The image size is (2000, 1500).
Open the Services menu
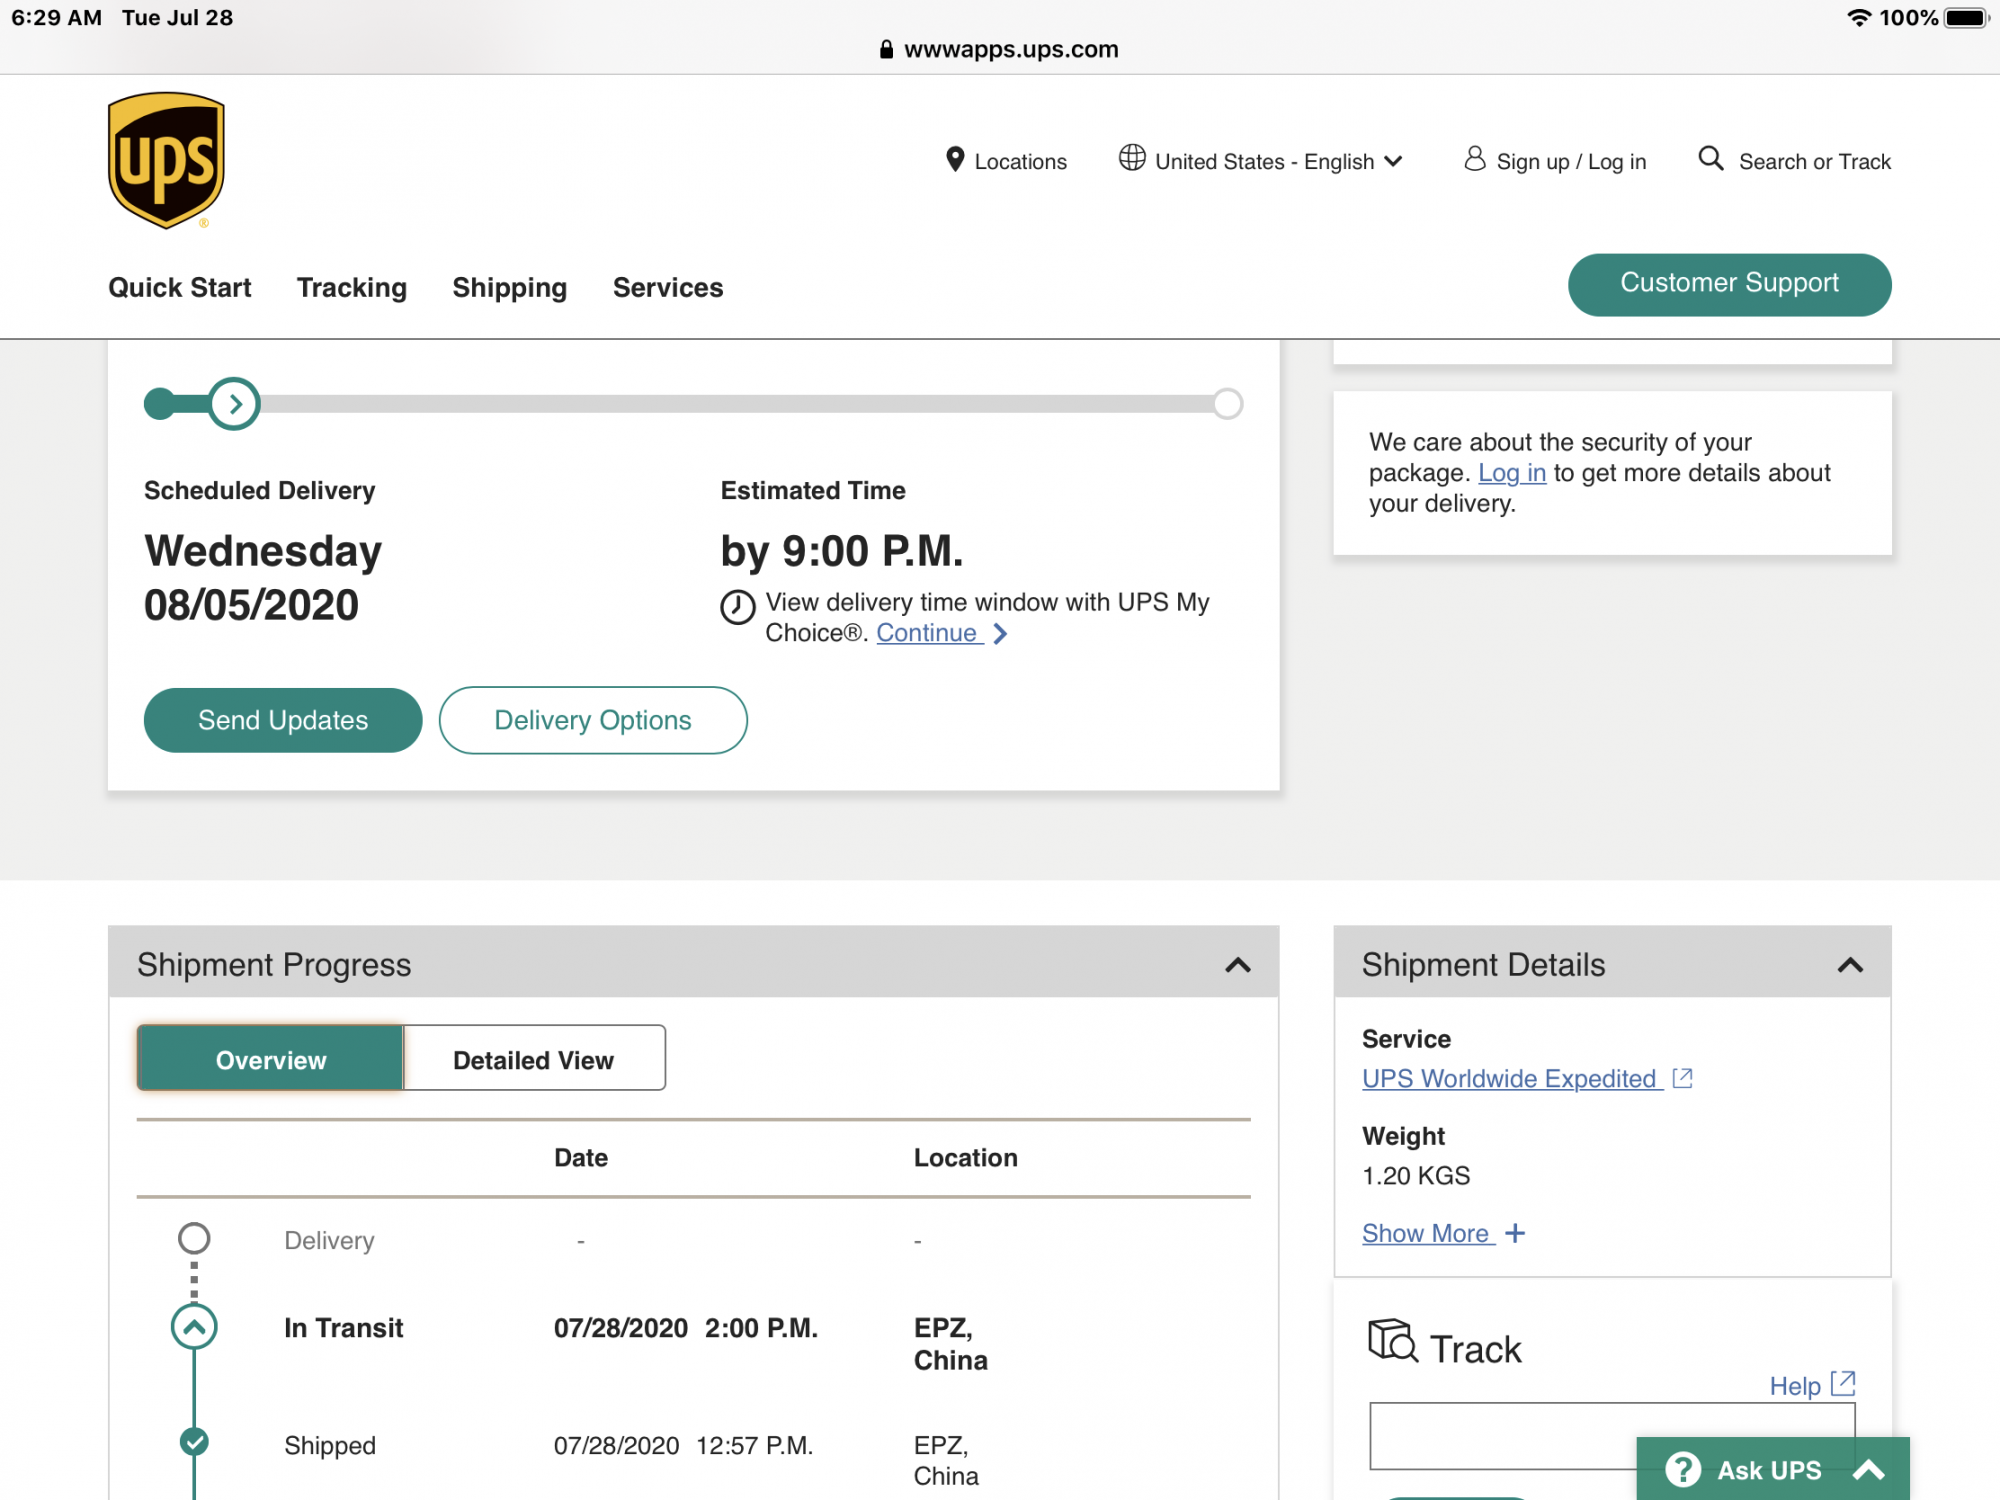click(668, 288)
